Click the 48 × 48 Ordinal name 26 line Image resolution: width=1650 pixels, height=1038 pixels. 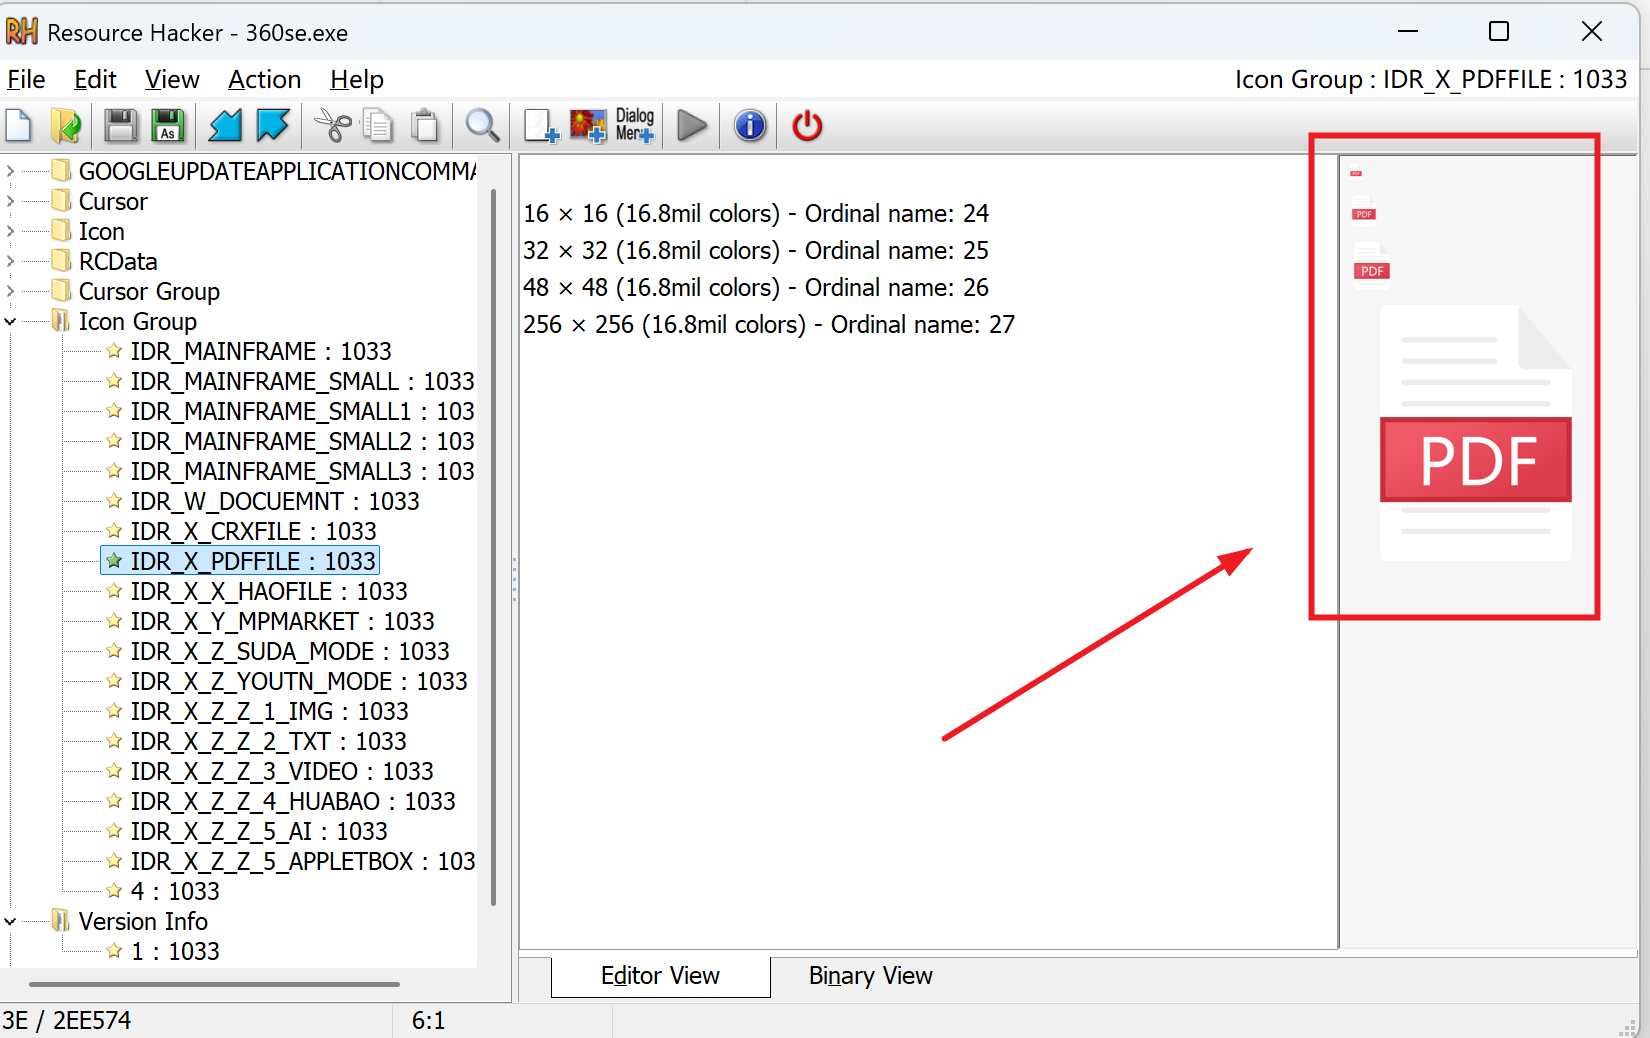(x=756, y=287)
